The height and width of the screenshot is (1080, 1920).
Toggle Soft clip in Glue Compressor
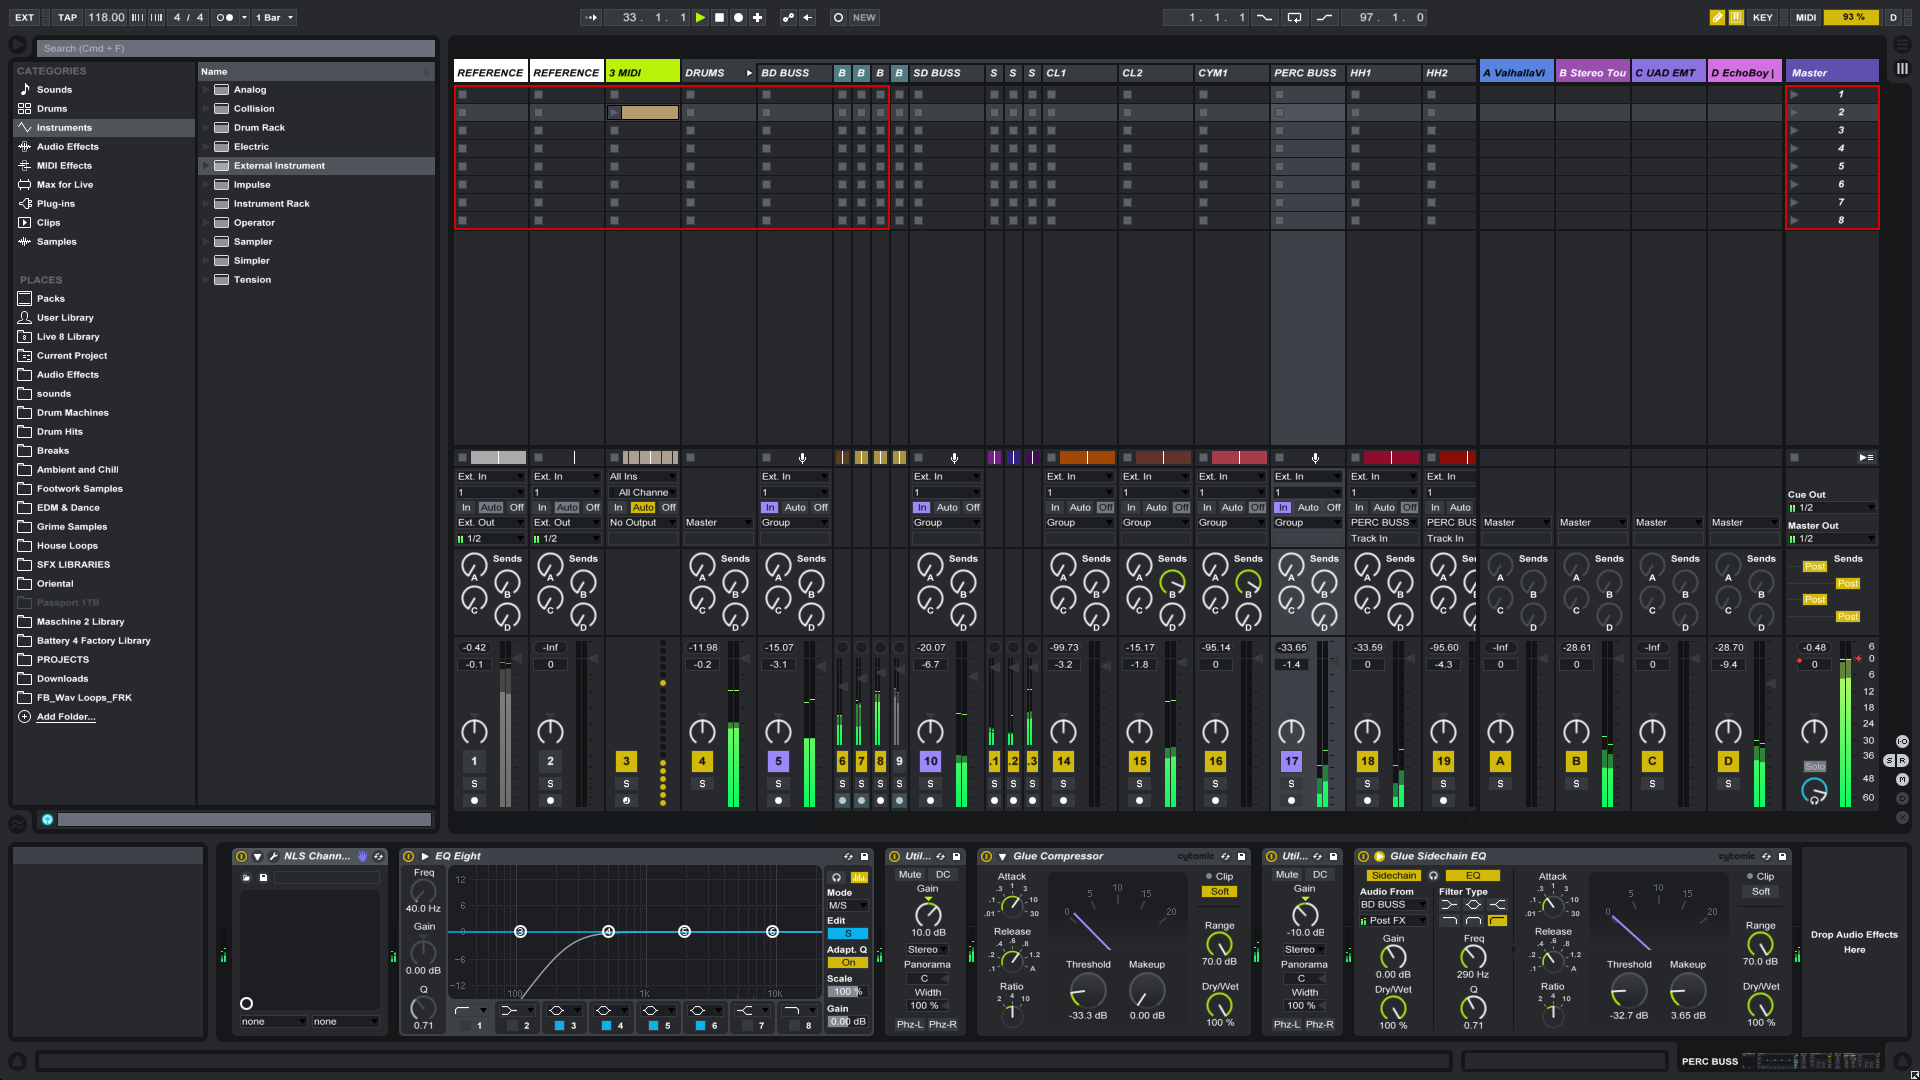click(x=1220, y=891)
